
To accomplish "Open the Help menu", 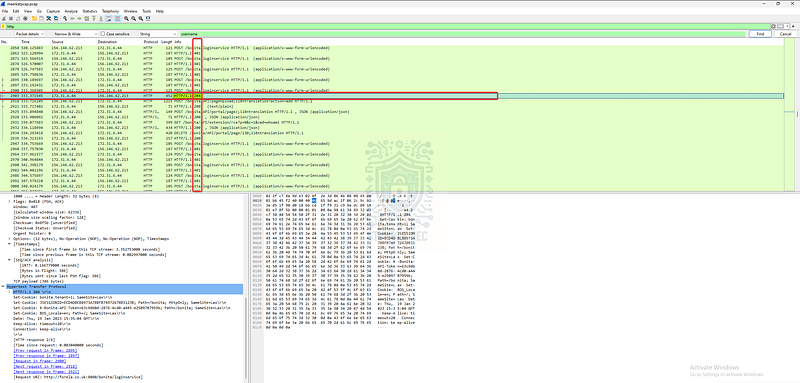I will 160,11.
